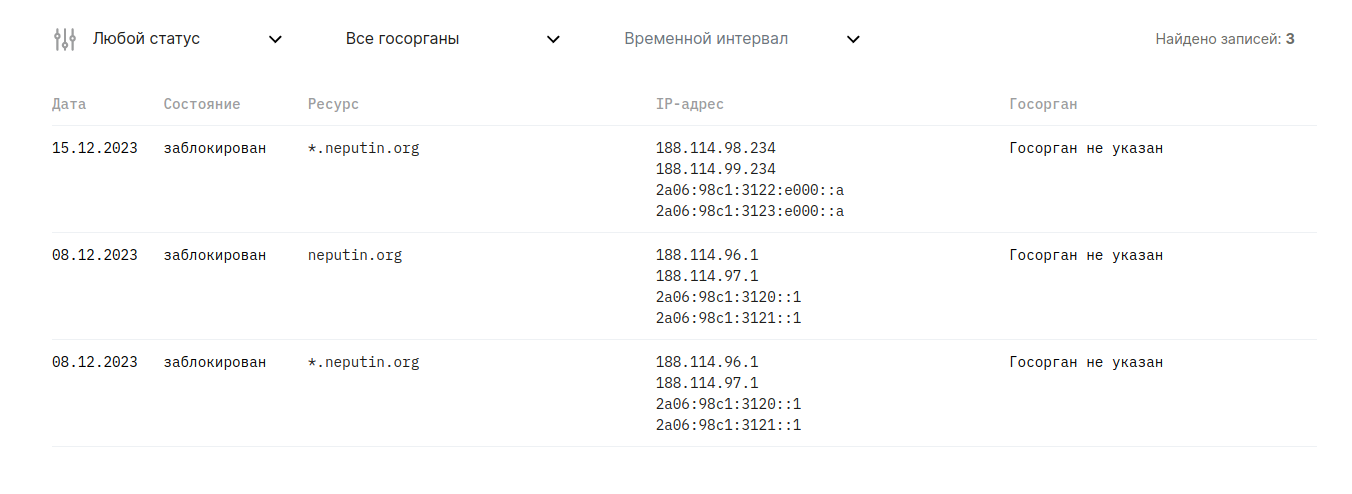
Task: Click the Дата column header
Action: click(x=69, y=104)
